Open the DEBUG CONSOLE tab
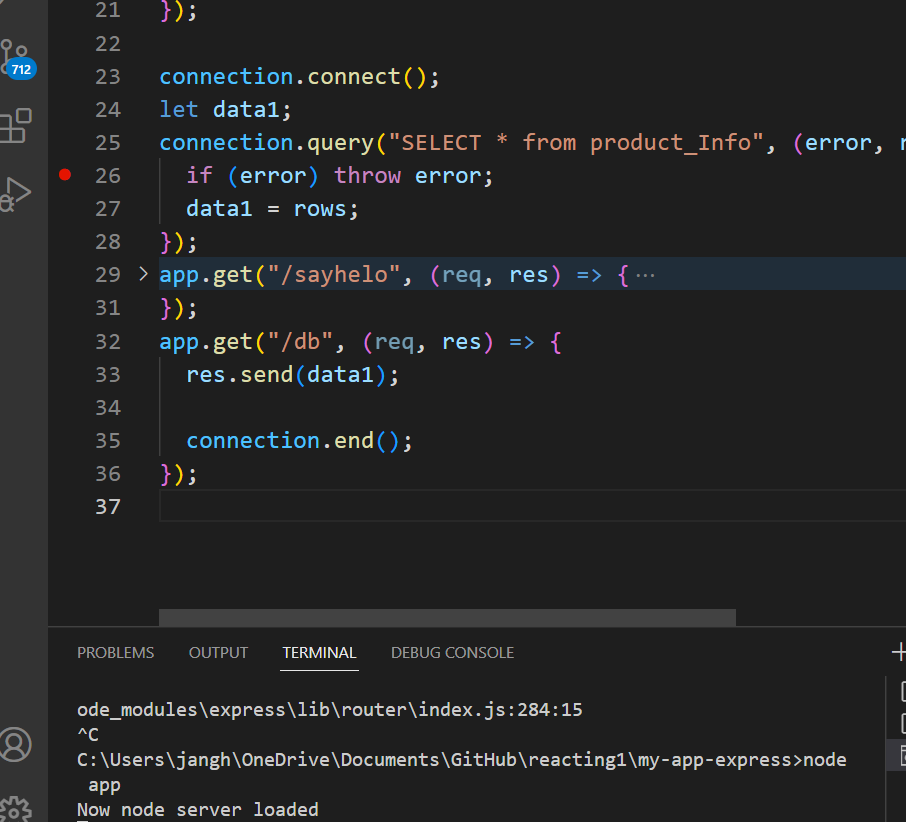 tap(452, 653)
